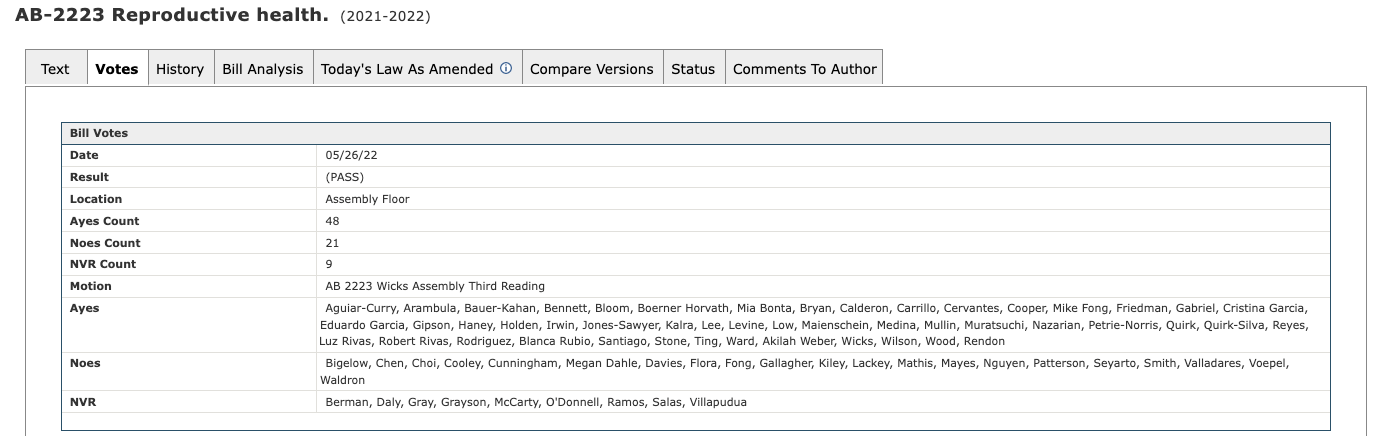Switch to the History tab
This screenshot has height=436, width=1391.
tap(180, 69)
